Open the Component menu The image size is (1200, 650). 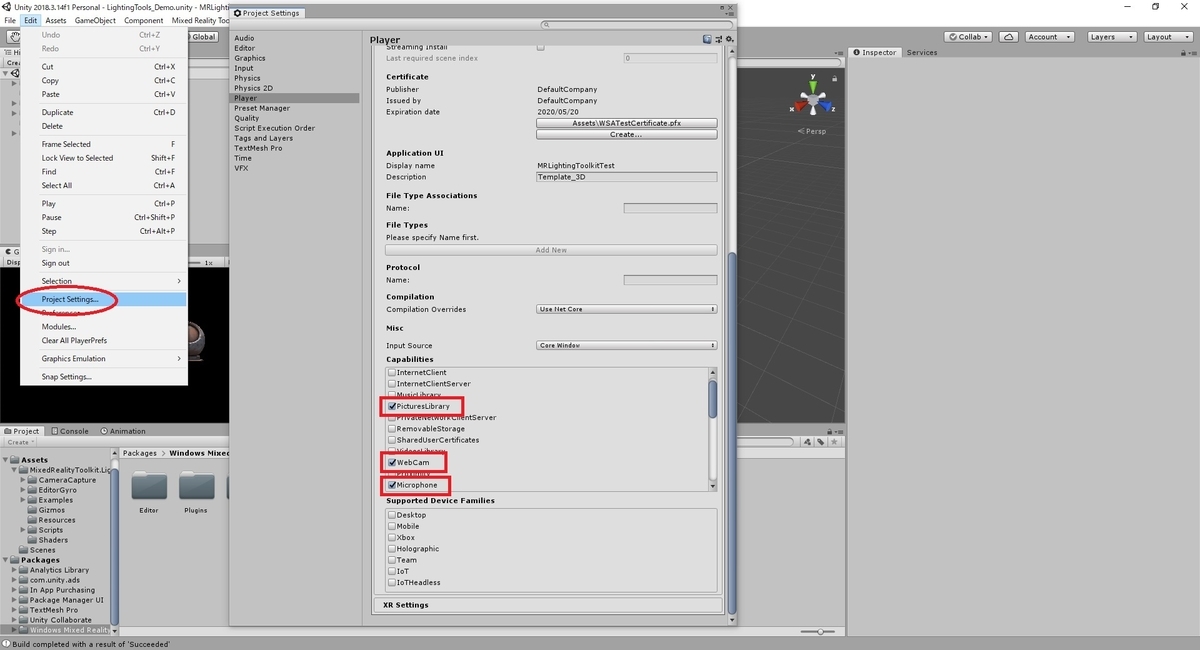pos(143,20)
